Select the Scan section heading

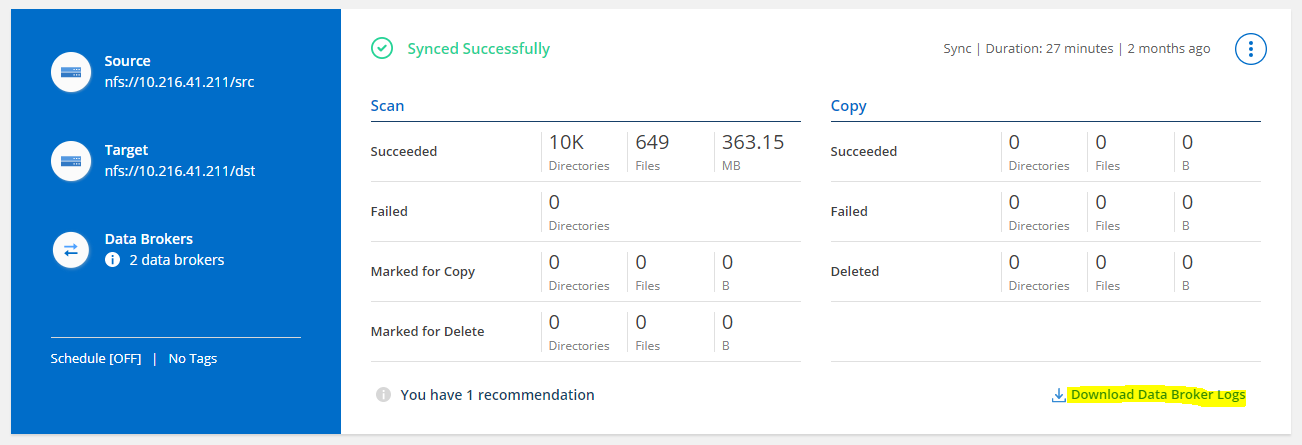coord(387,105)
